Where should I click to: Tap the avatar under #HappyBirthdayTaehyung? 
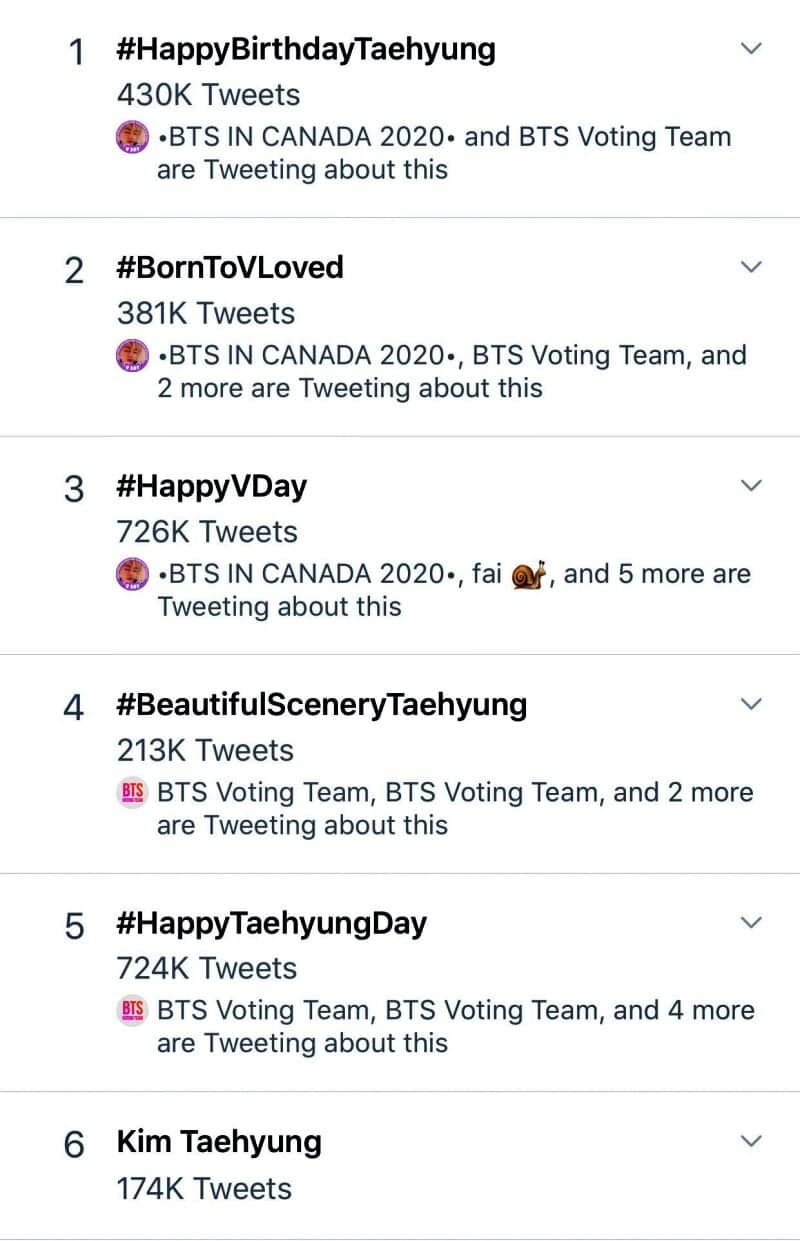(x=133, y=137)
